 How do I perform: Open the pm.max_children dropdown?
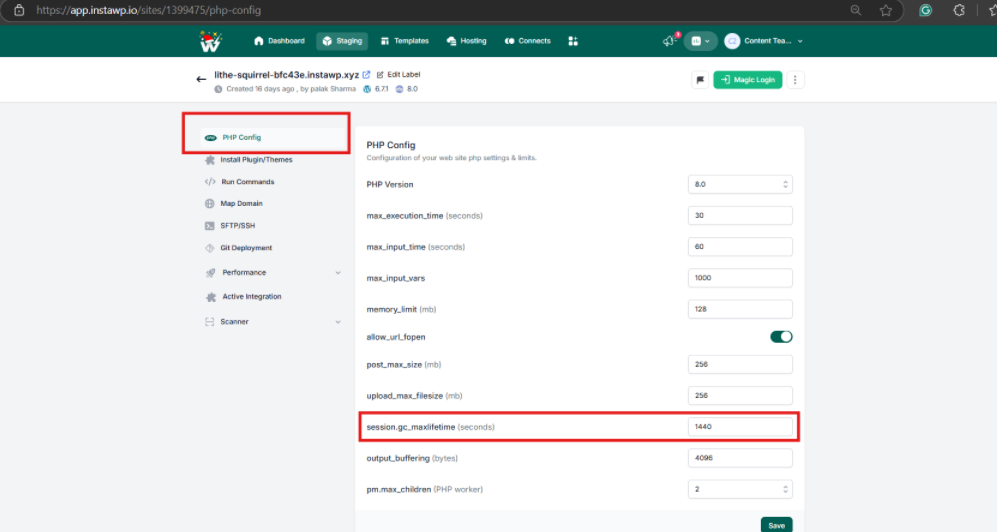tap(740, 489)
